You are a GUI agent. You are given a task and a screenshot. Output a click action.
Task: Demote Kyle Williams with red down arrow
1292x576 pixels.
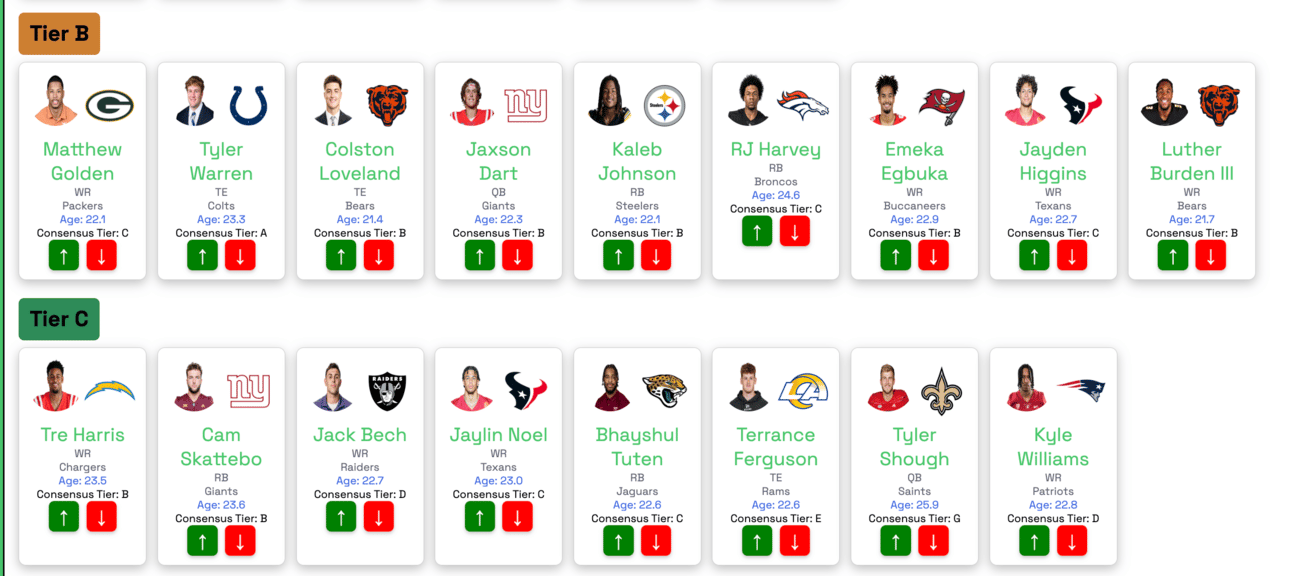1072,540
